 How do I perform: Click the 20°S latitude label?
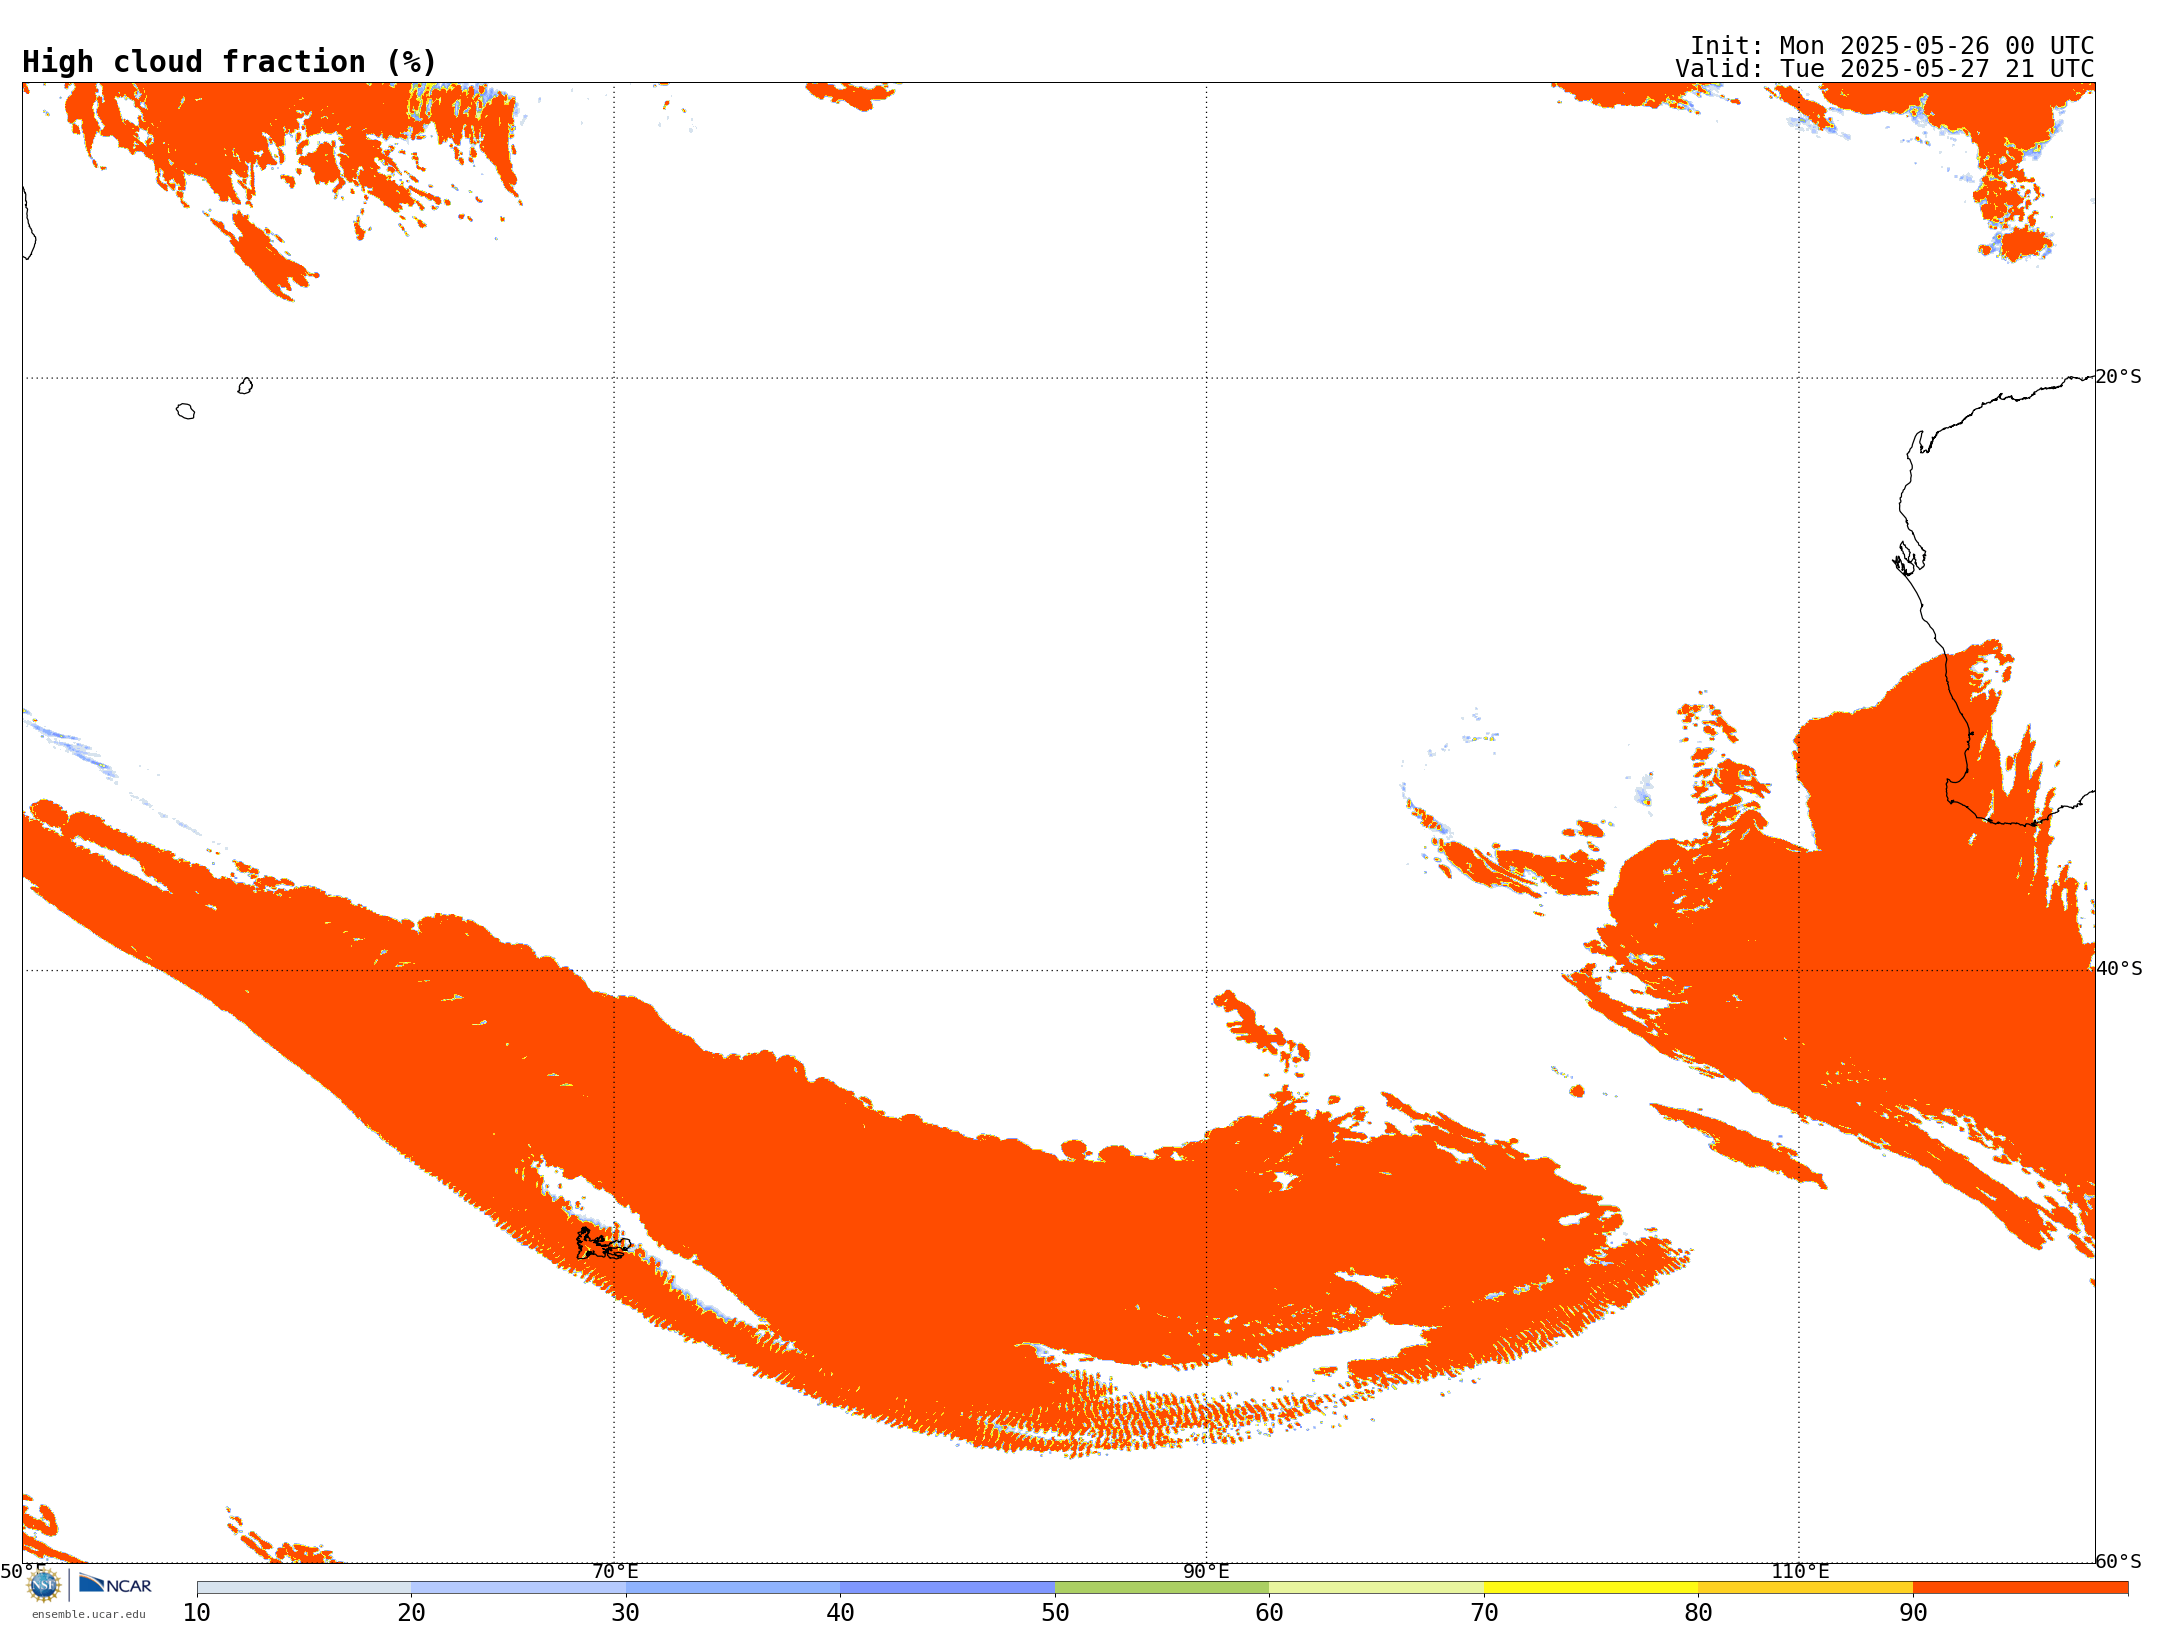(2119, 377)
